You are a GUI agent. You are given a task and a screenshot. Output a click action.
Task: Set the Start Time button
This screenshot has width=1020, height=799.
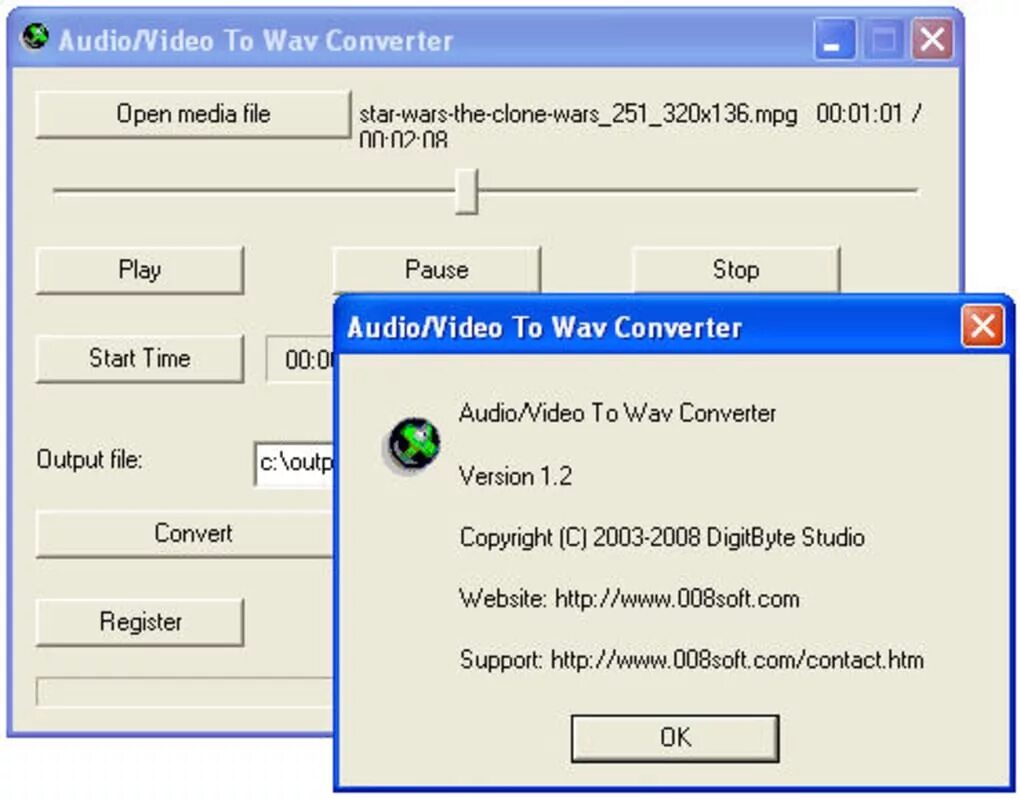[x=140, y=359]
